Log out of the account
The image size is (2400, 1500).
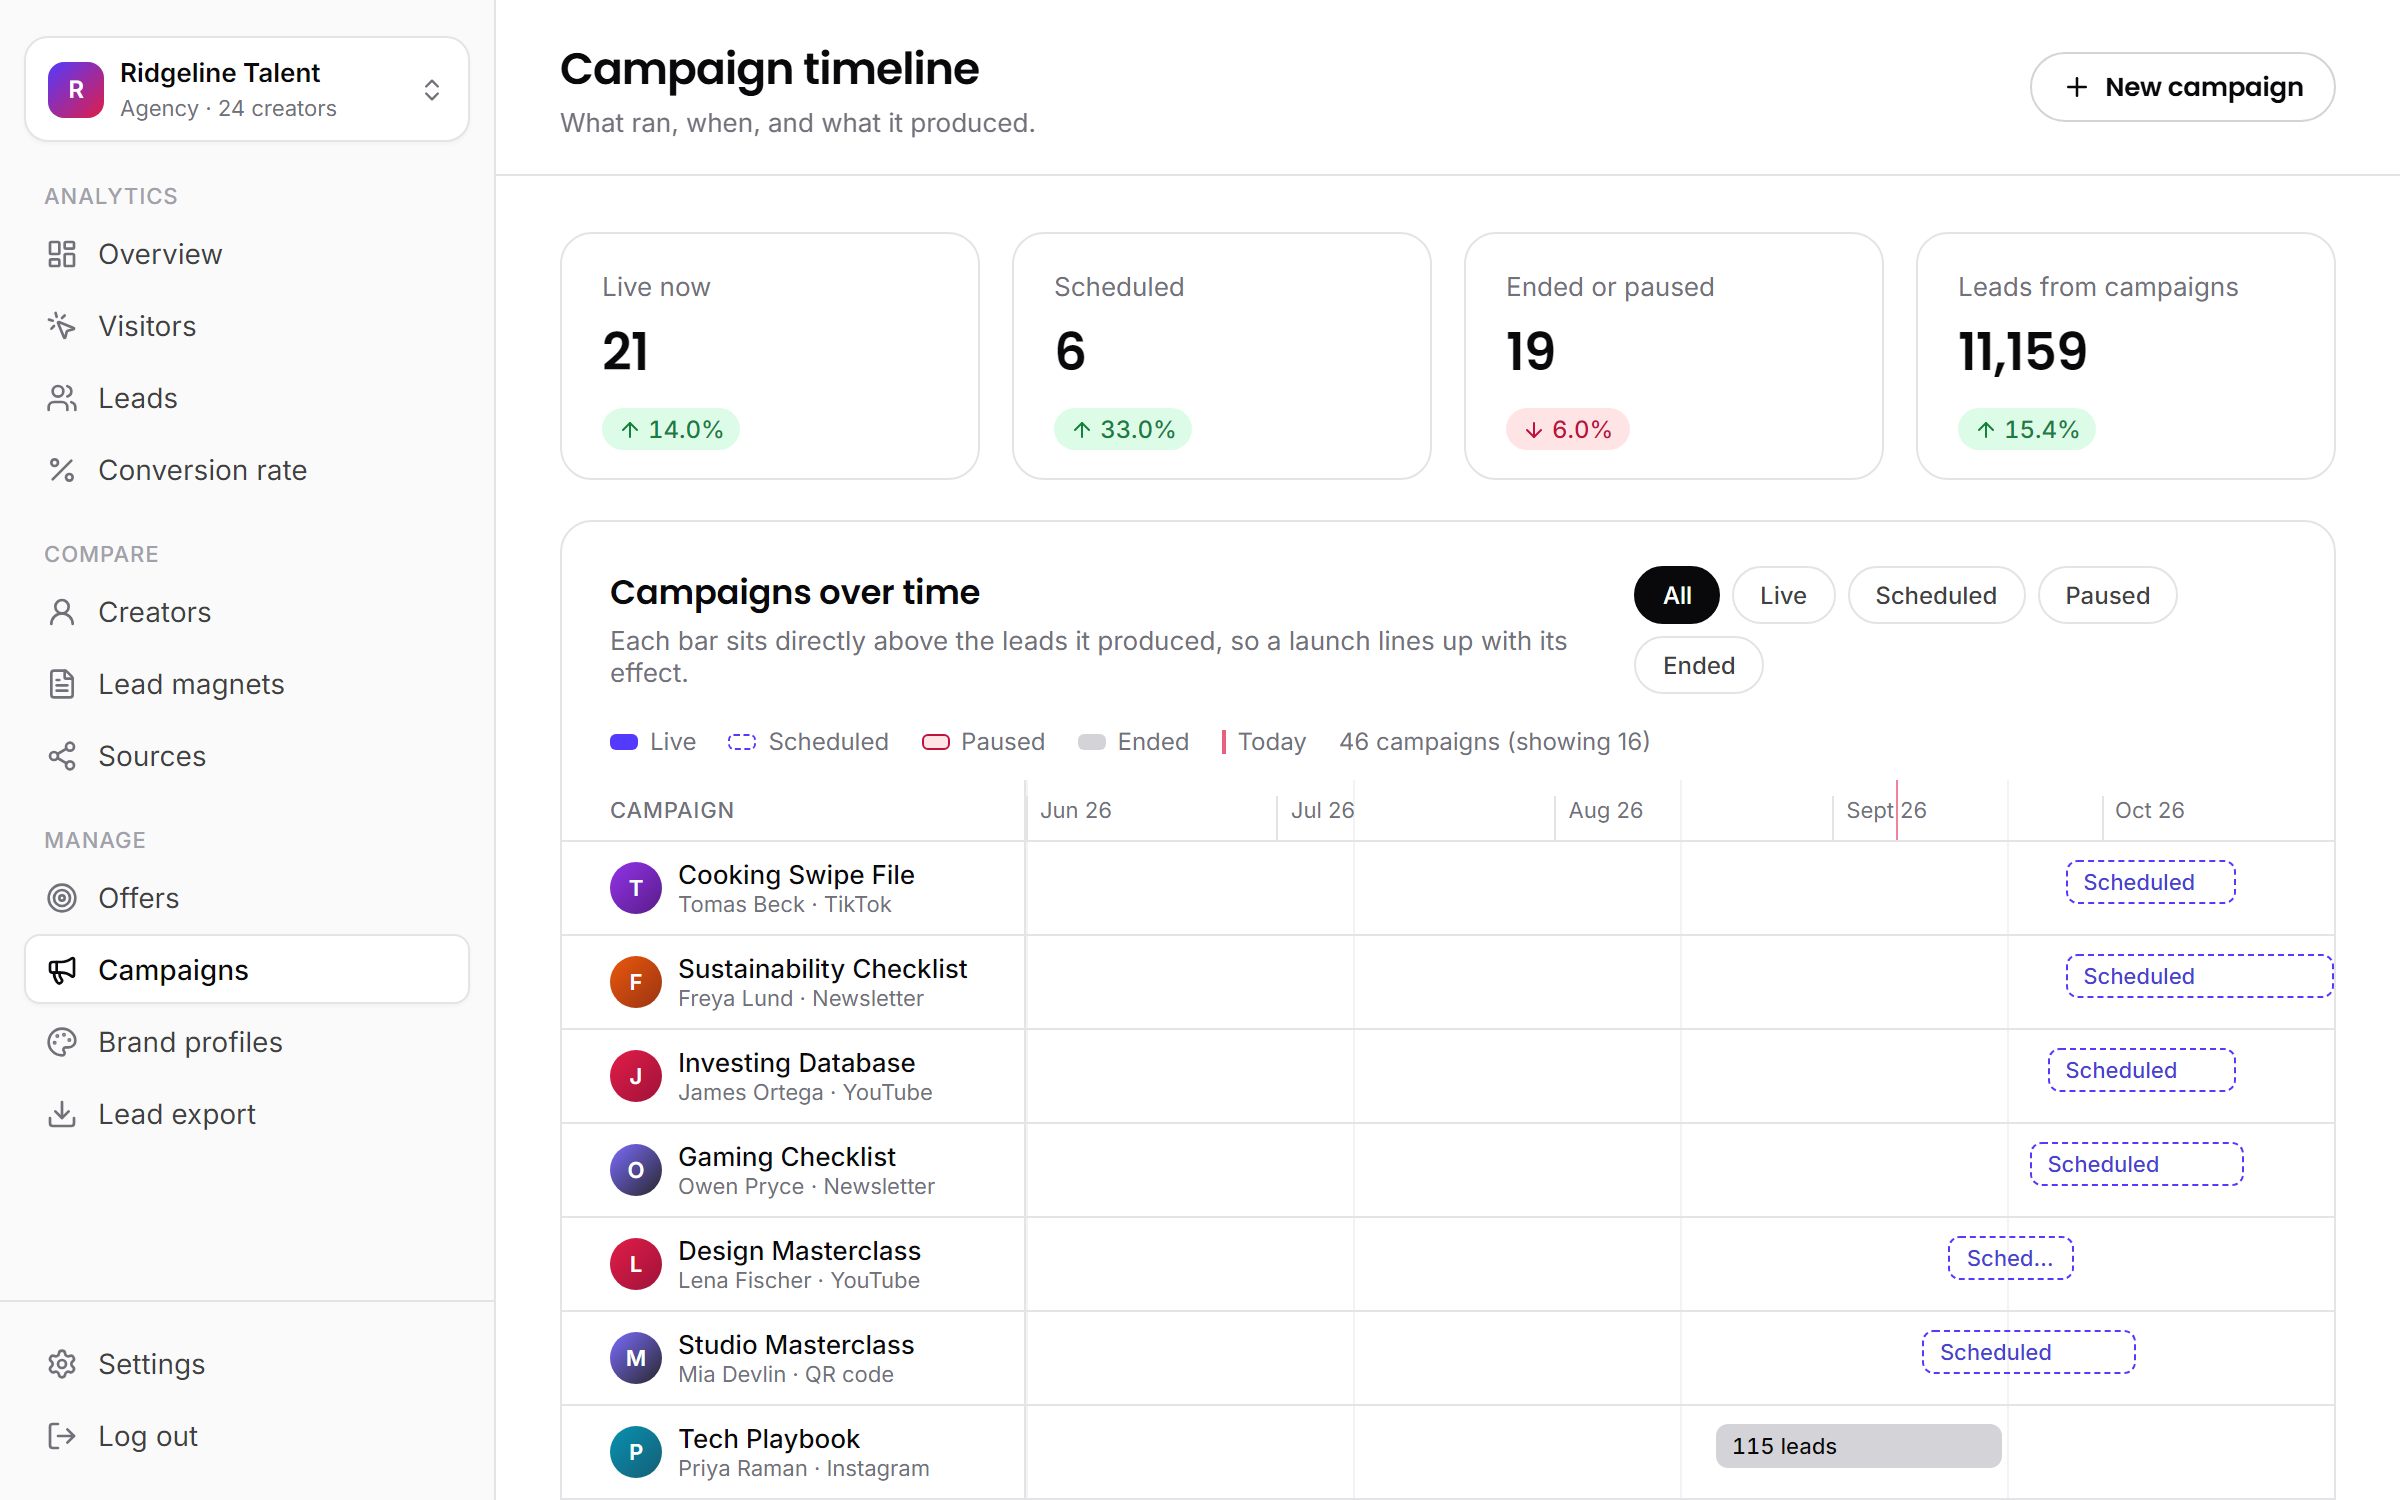pos(247,1436)
